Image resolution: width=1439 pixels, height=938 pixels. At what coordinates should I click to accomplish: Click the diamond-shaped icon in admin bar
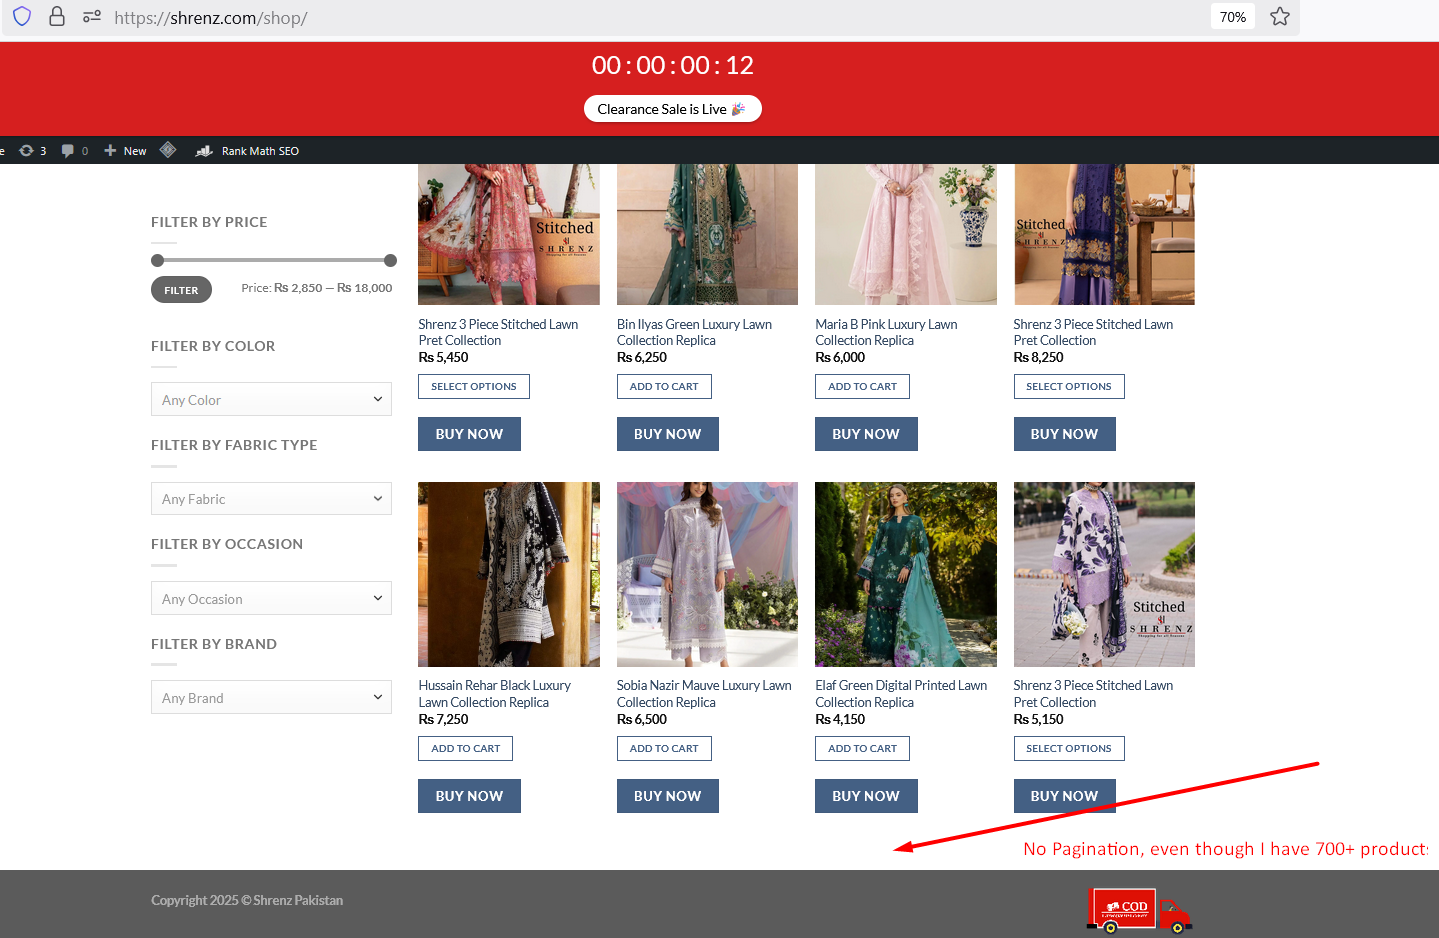168,150
